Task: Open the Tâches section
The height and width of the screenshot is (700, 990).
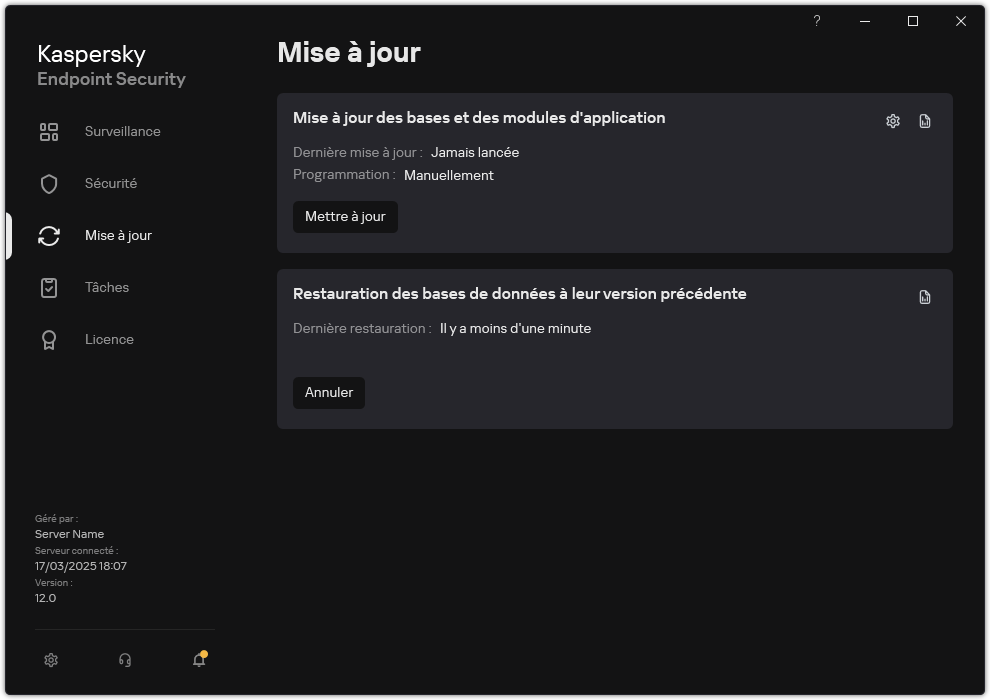Action: coord(107,287)
